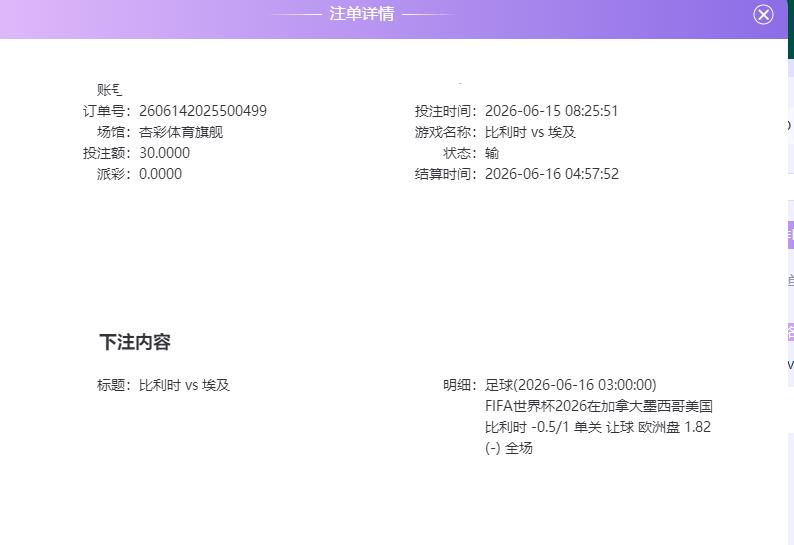Screen dimensions: 794x545
Task: Click settlement time 2026-06-16 04:57:52
Action: [552, 174]
